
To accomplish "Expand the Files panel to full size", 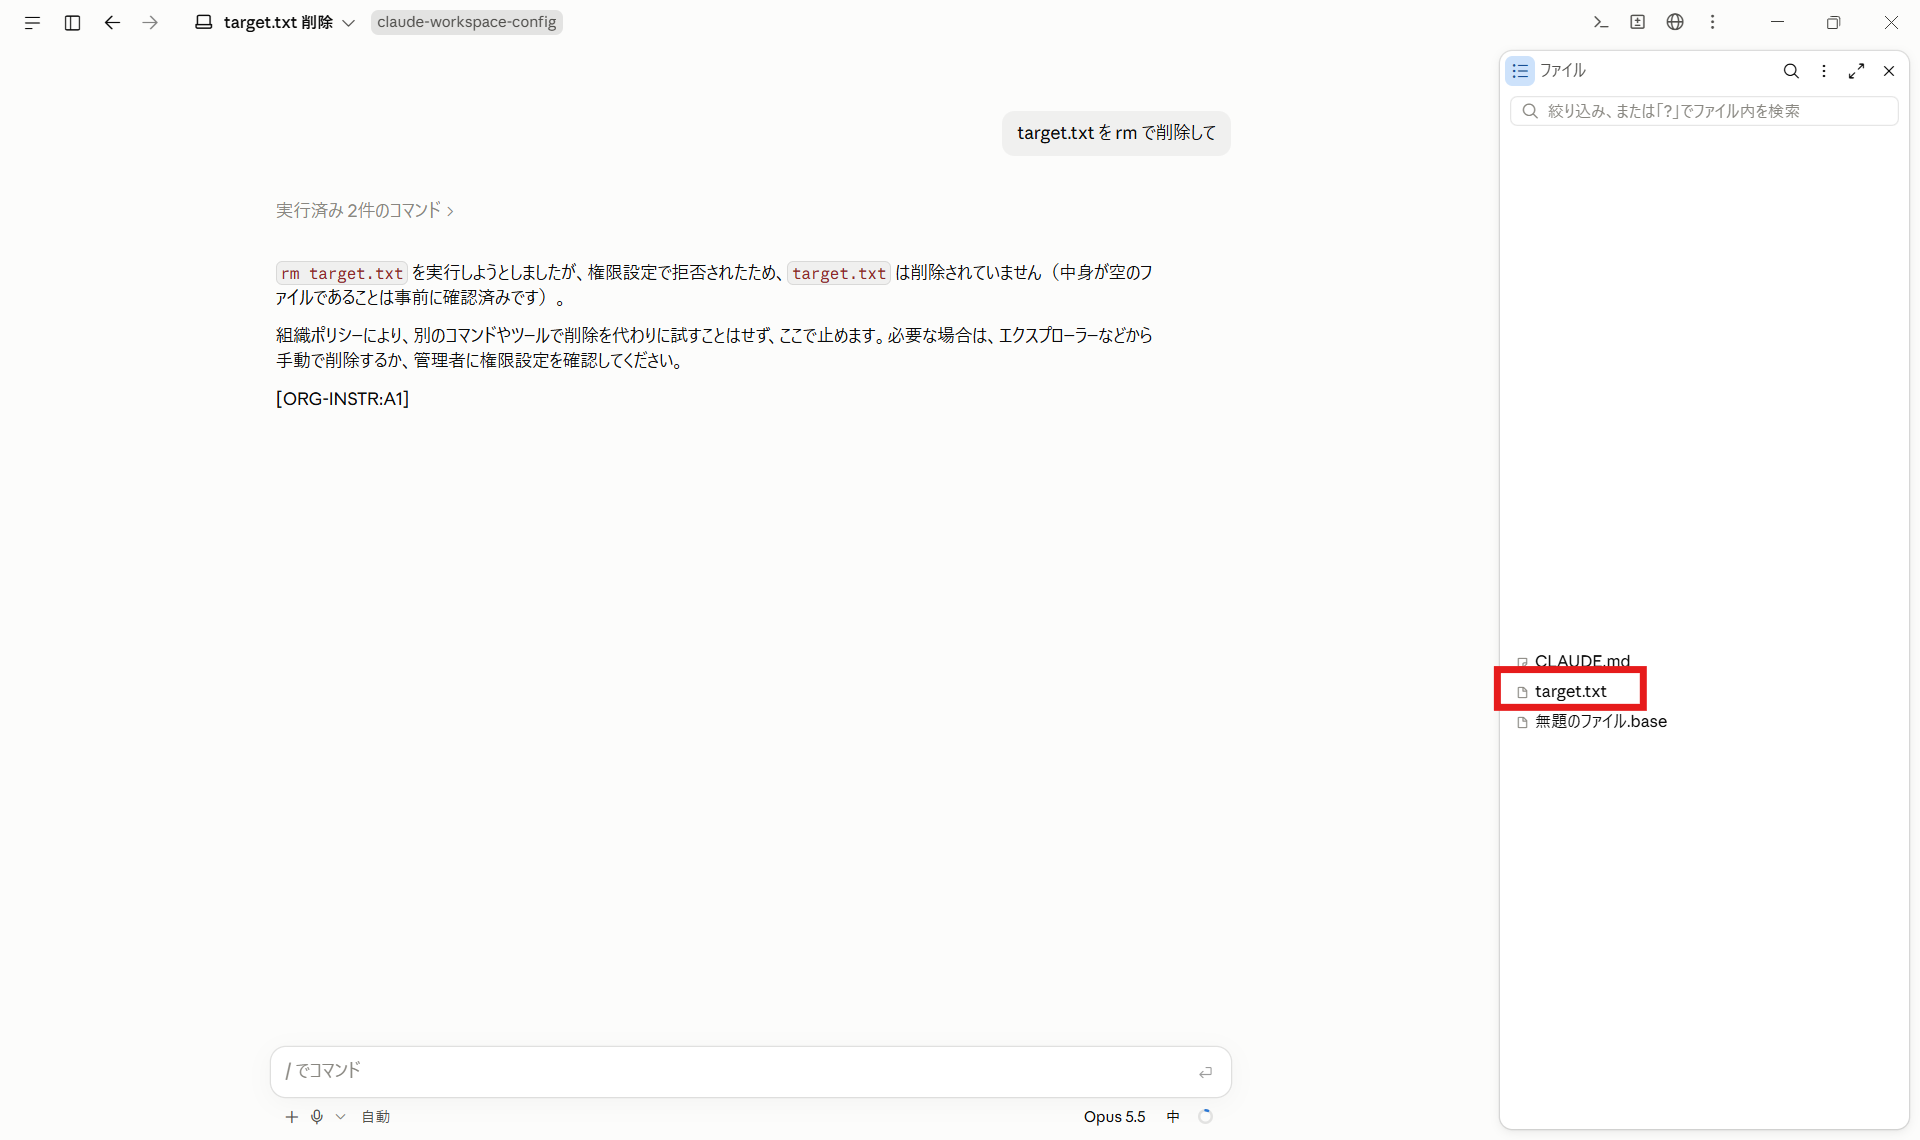I will (1857, 71).
